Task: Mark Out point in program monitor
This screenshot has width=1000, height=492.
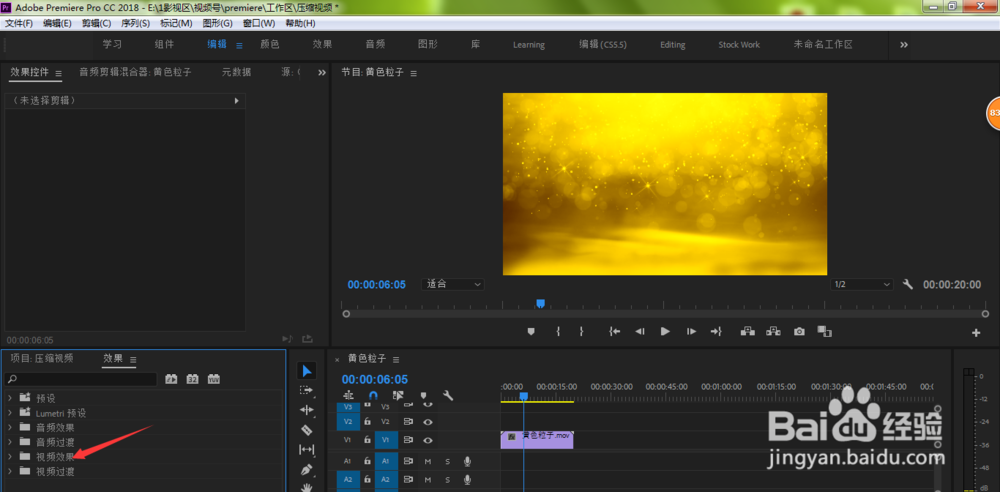Action: 581,331
